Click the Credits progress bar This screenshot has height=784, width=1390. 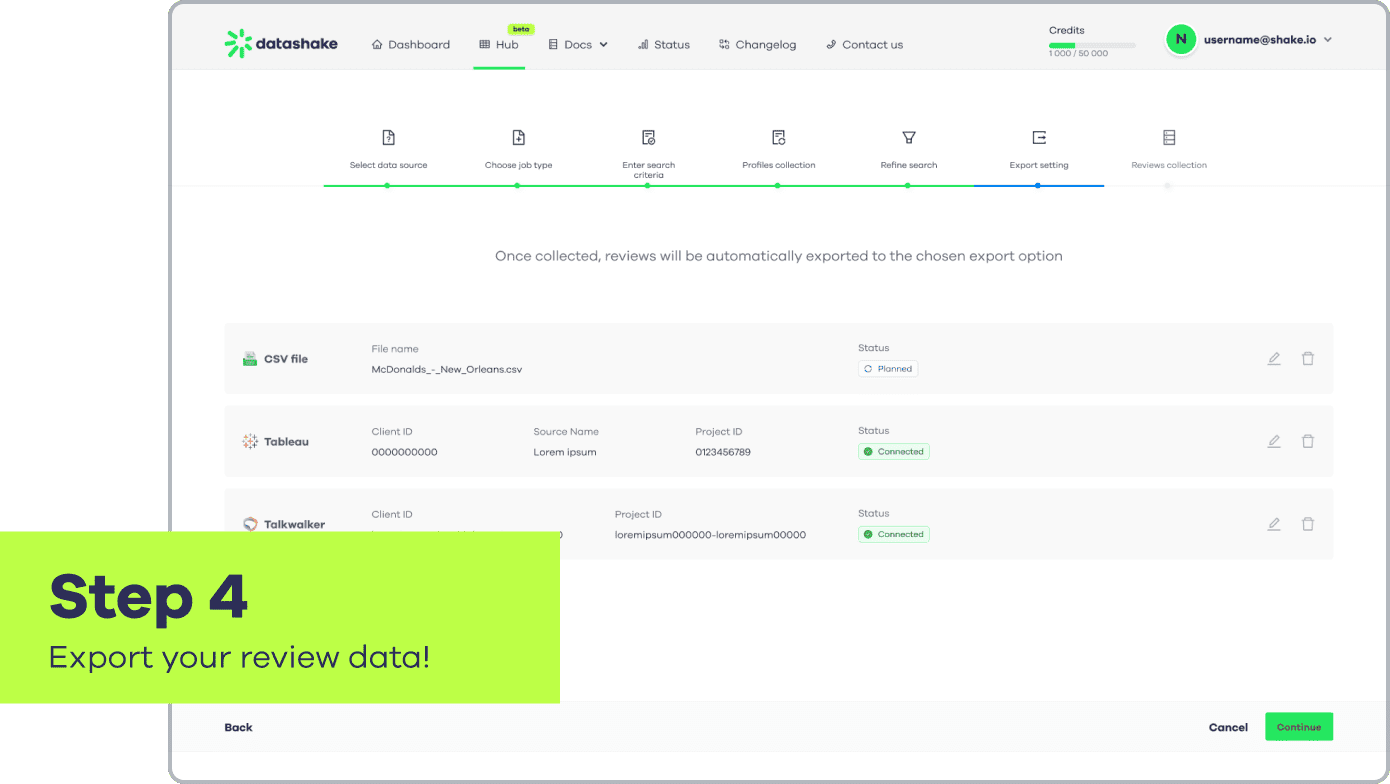click(x=1093, y=44)
